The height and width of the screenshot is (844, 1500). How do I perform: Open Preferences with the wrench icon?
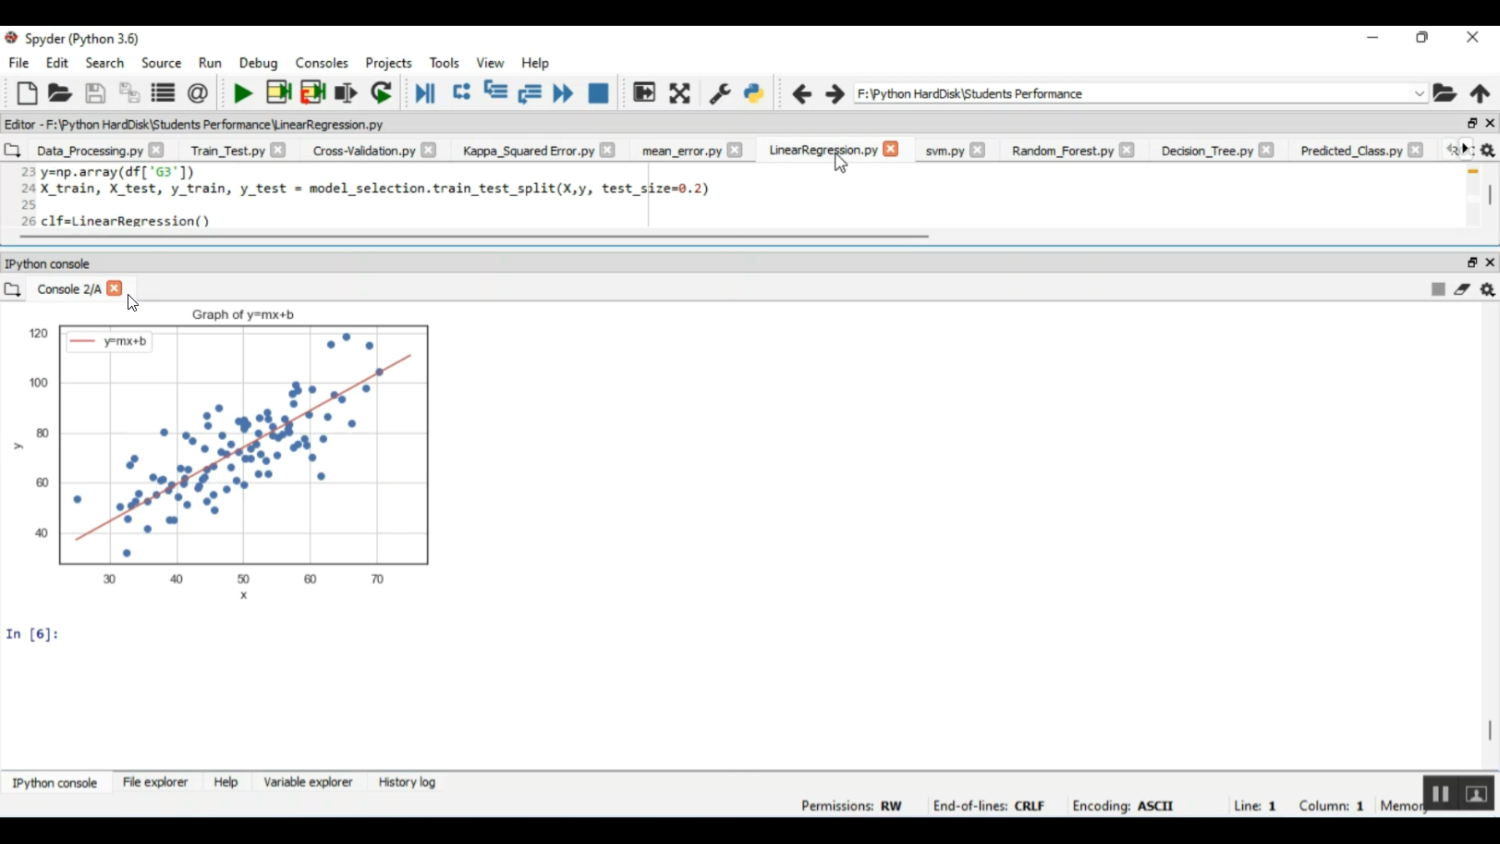coord(719,94)
